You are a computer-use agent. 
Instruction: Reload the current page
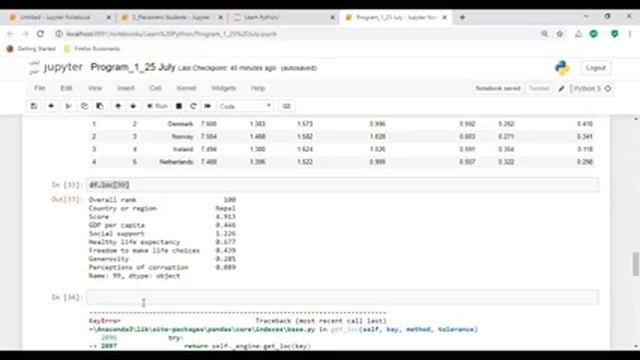(40, 34)
